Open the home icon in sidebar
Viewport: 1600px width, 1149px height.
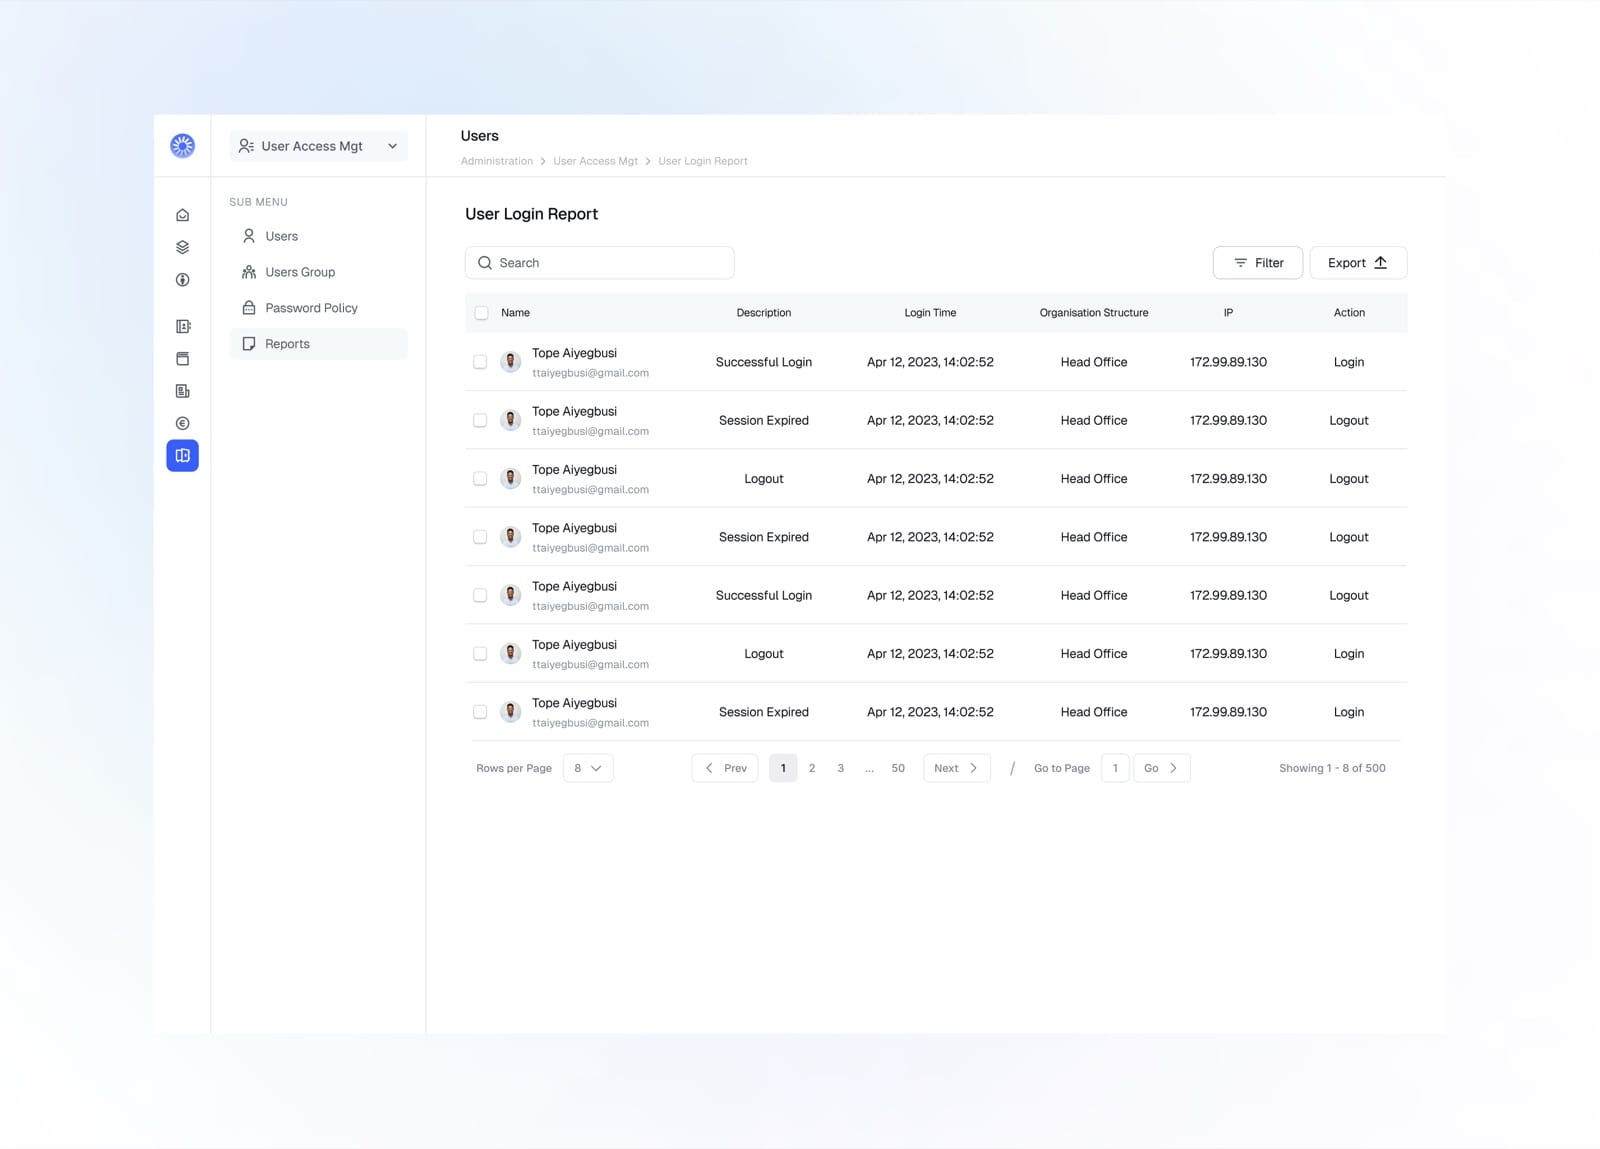[182, 215]
